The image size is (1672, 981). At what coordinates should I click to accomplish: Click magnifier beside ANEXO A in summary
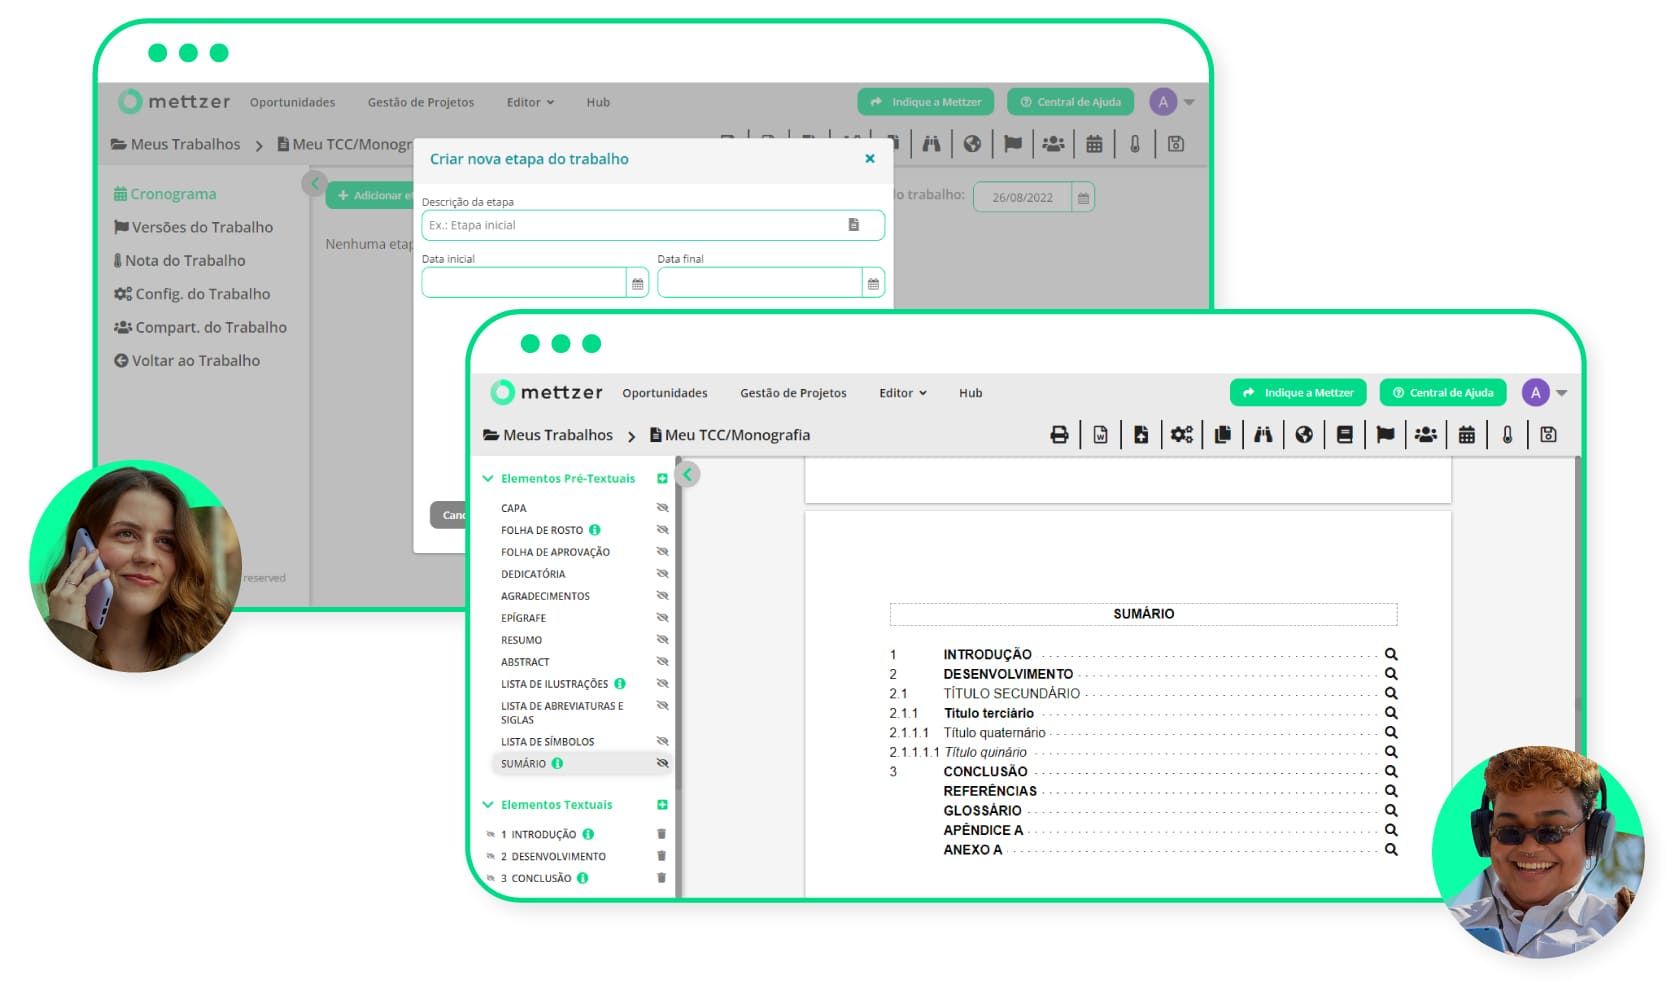pyautogui.click(x=1391, y=850)
